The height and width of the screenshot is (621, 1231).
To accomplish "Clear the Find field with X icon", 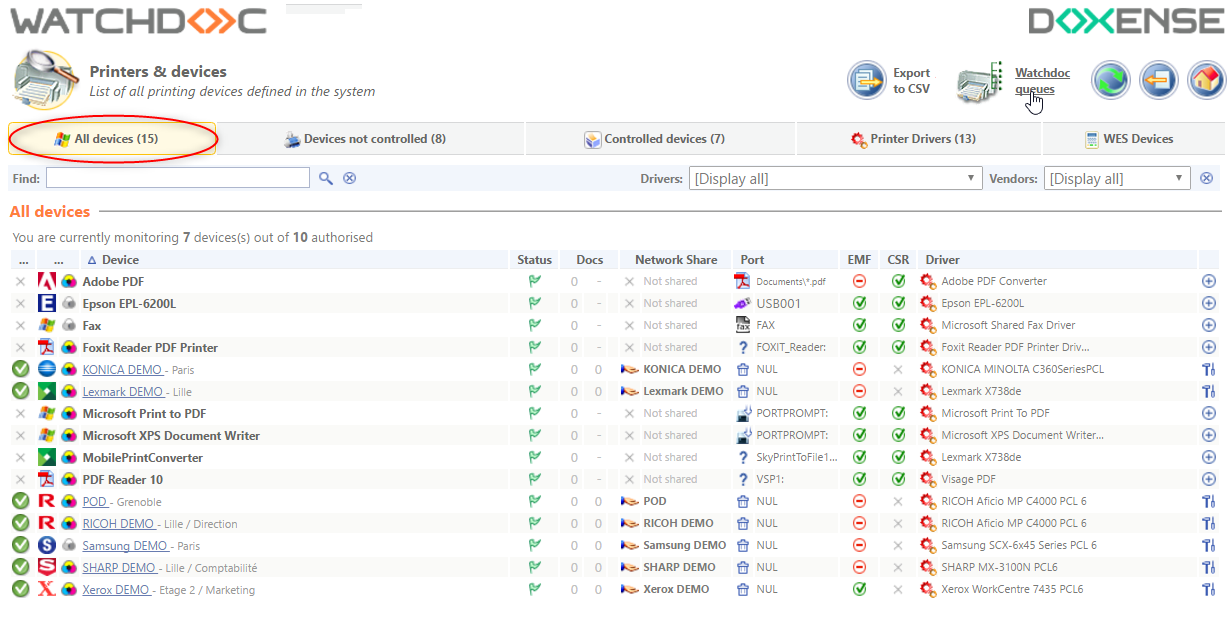I will coord(349,178).
